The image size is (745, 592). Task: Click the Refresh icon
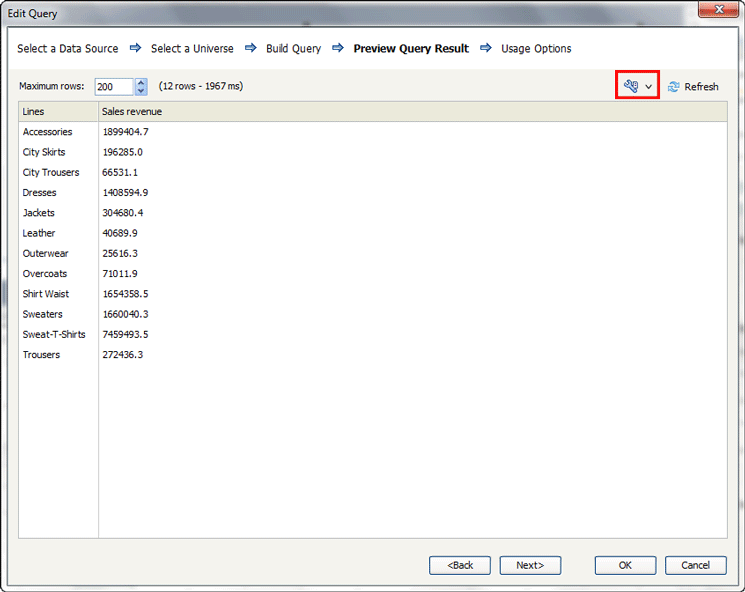(x=673, y=86)
